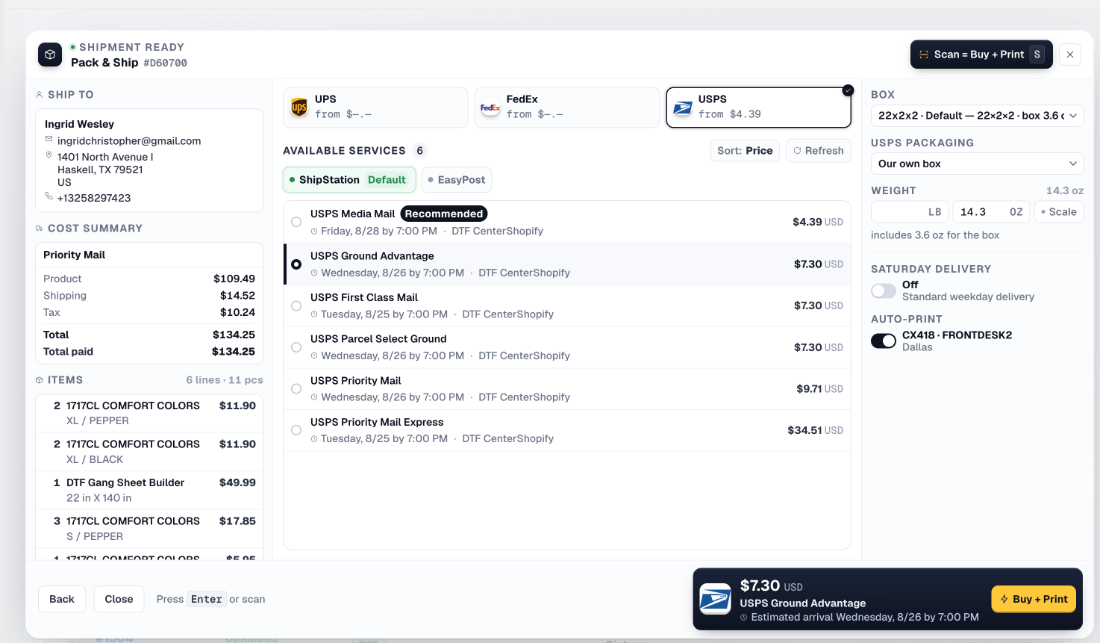Click the Product $109.49 row
The image size is (1100, 643).
[149, 279]
